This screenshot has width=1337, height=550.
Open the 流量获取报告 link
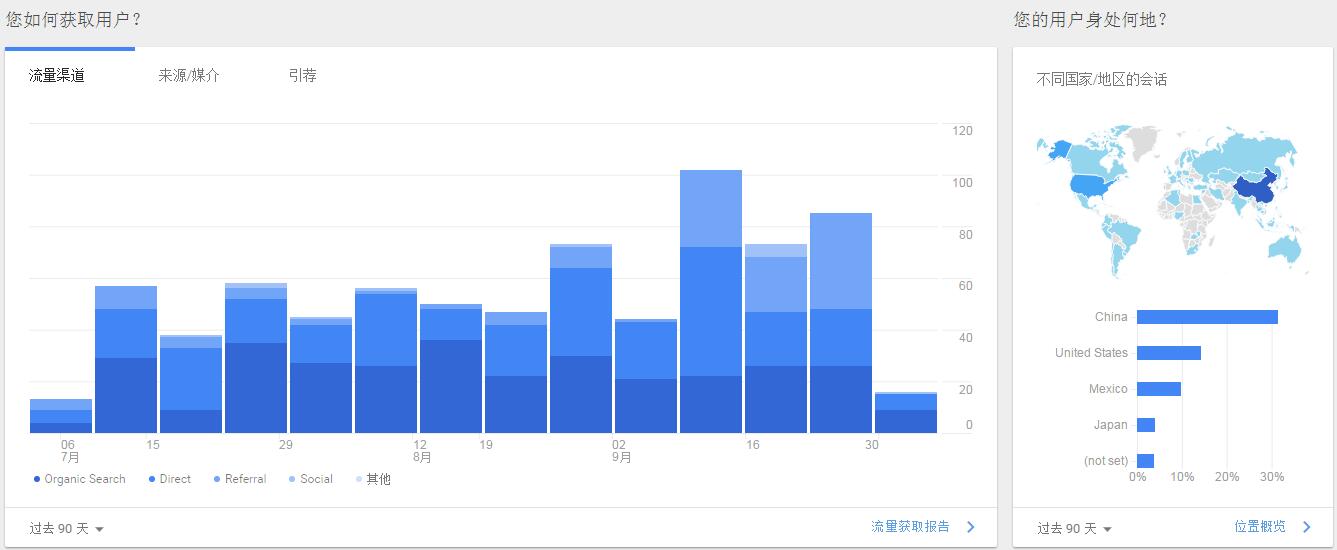point(910,527)
